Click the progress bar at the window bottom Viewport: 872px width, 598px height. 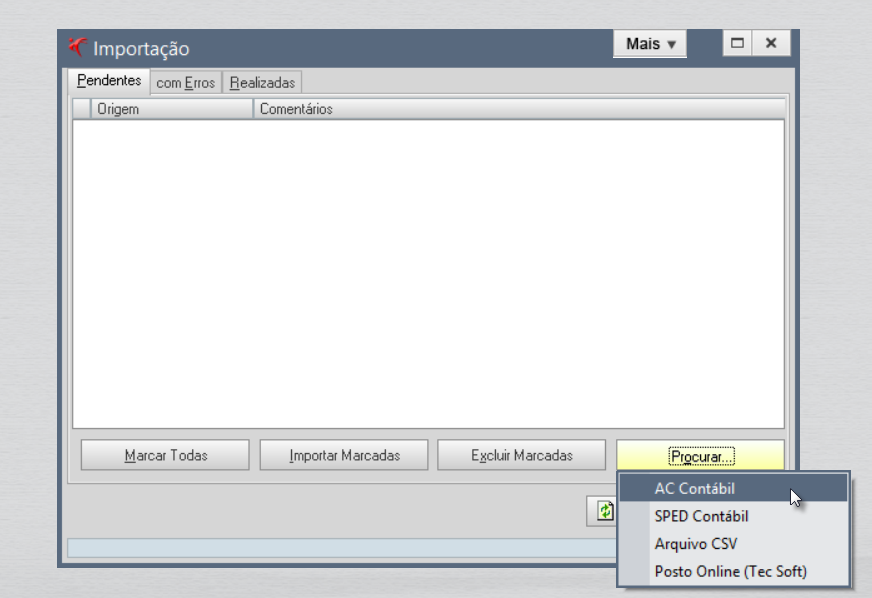340,548
